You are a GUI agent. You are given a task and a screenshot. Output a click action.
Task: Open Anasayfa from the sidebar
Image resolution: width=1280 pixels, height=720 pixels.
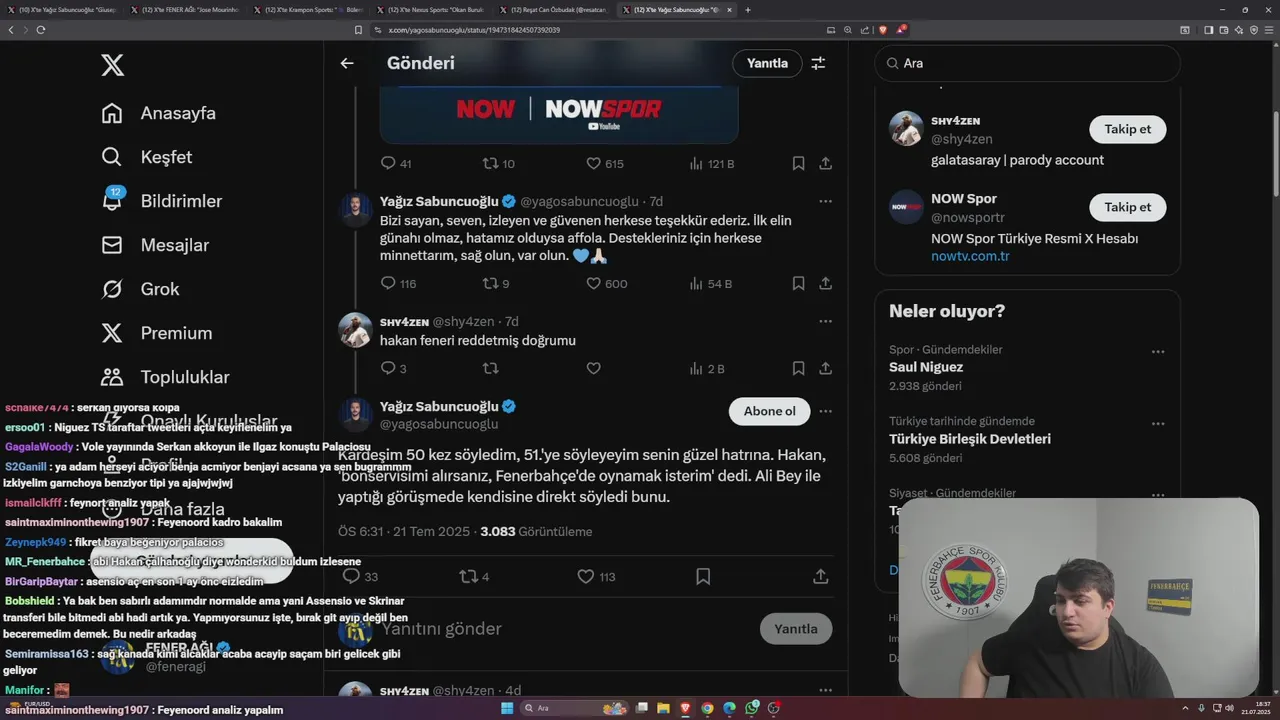tap(159, 113)
